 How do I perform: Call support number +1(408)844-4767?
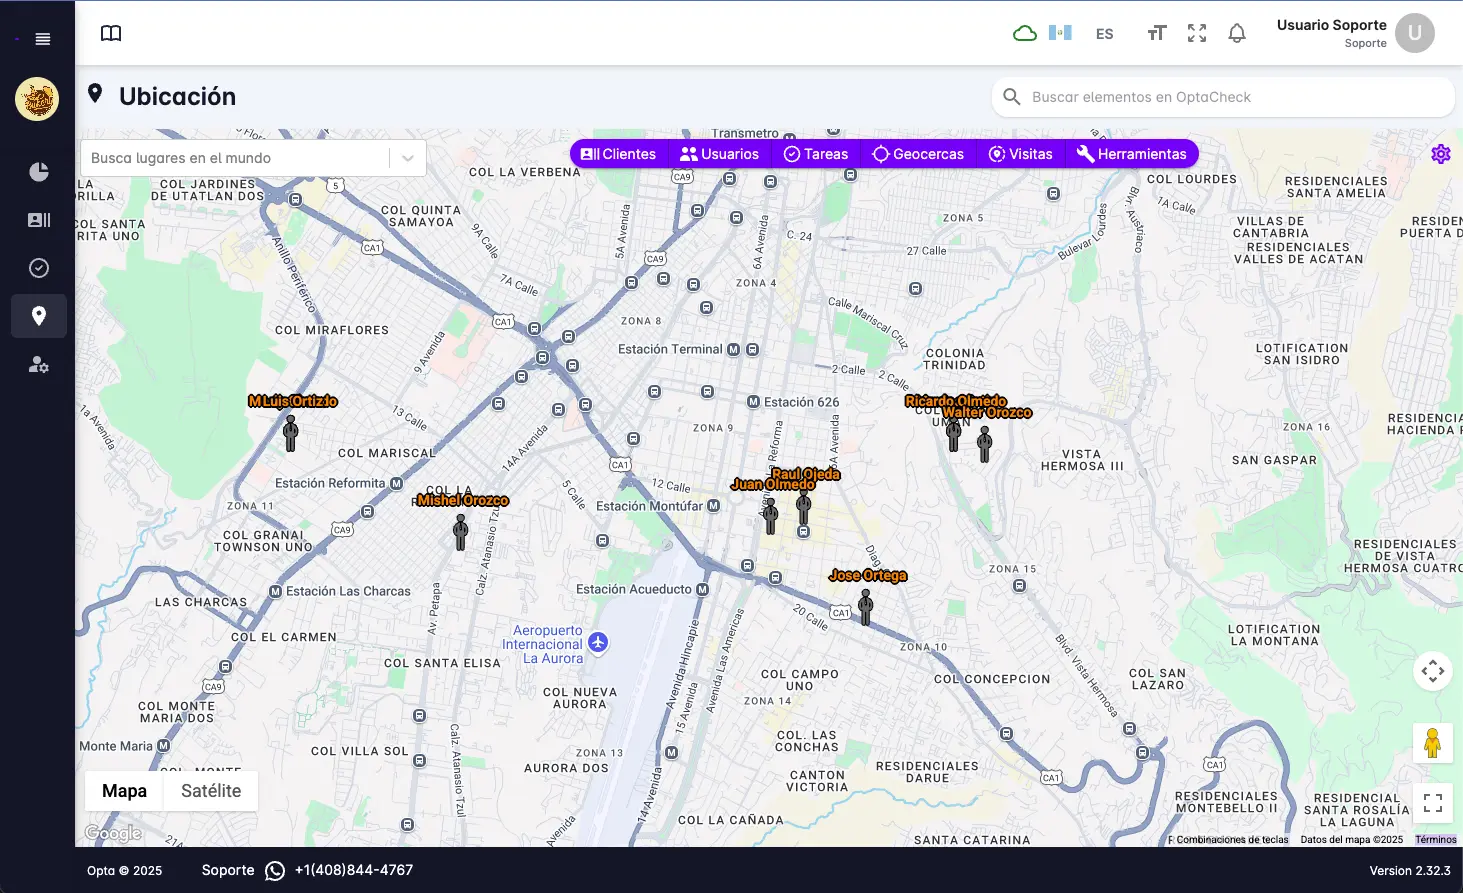(354, 870)
